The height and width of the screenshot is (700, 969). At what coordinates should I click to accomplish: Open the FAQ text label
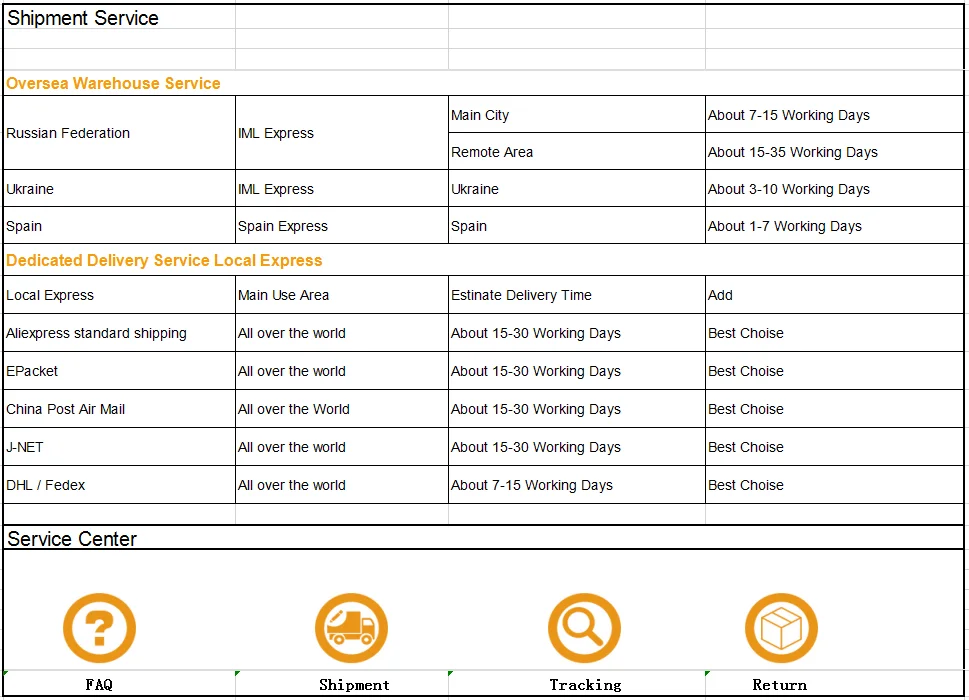99,685
